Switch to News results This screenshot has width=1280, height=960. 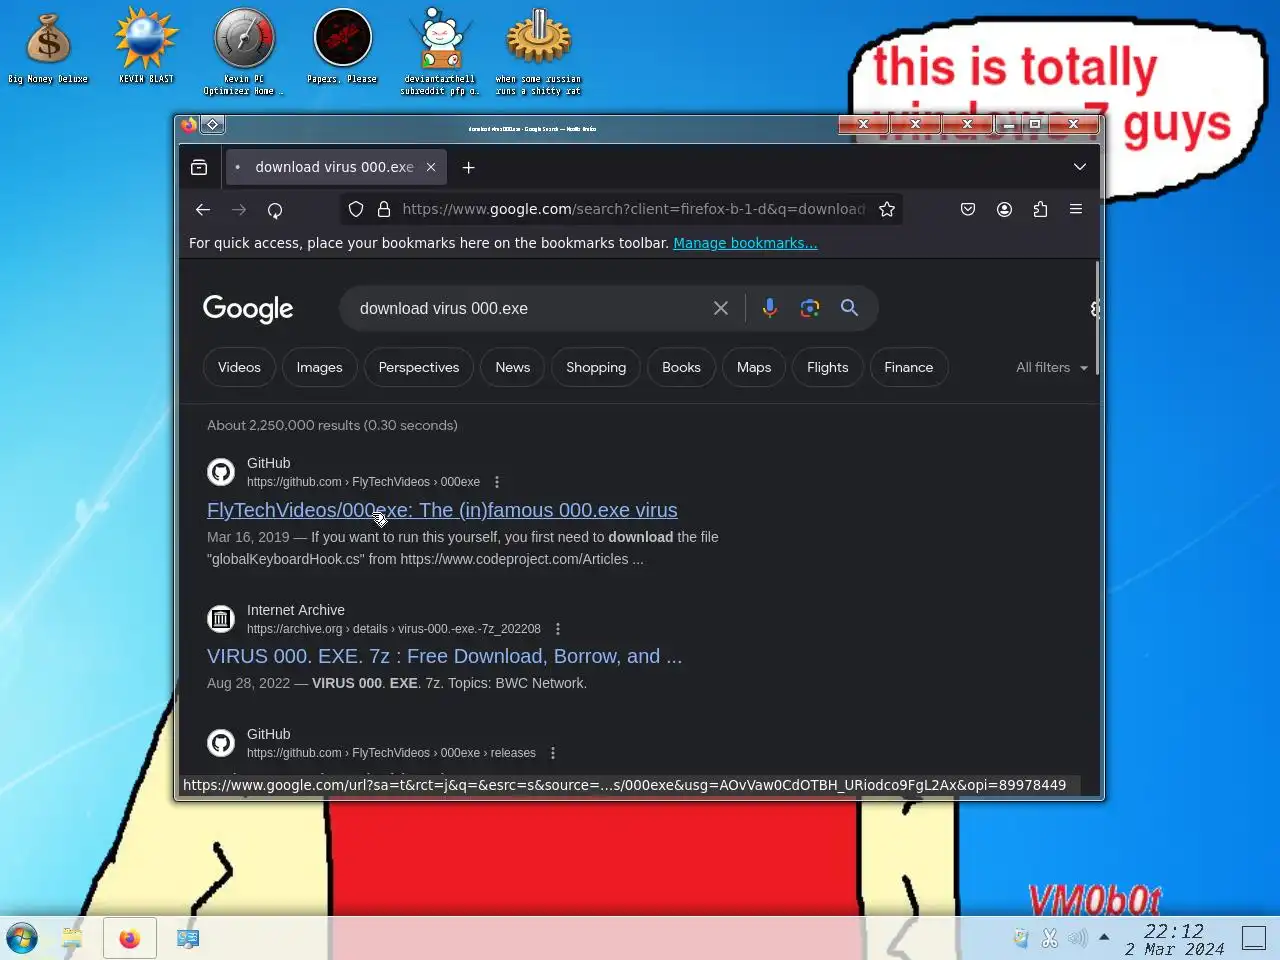tap(513, 367)
